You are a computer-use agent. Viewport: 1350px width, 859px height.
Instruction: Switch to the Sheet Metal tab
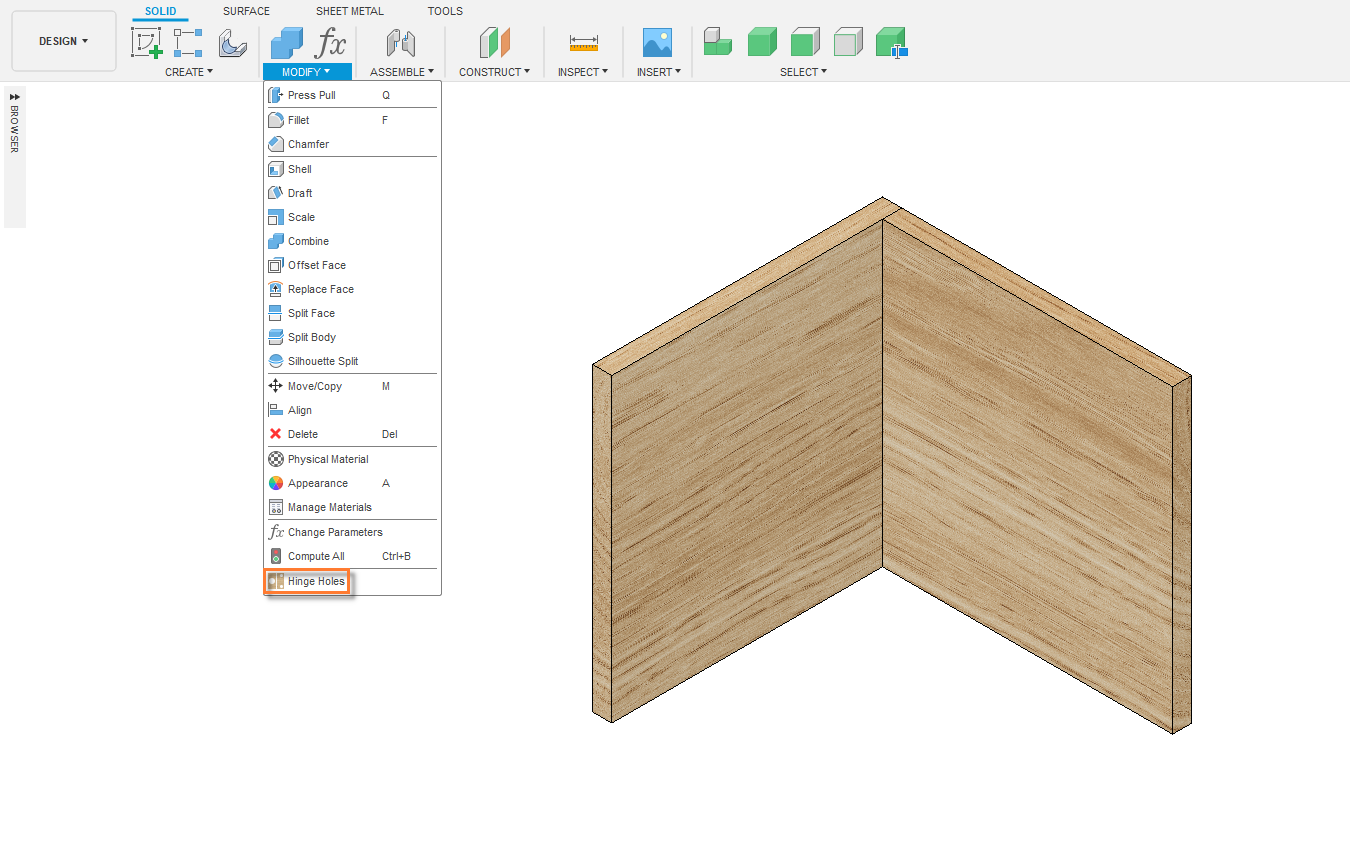pyautogui.click(x=349, y=11)
